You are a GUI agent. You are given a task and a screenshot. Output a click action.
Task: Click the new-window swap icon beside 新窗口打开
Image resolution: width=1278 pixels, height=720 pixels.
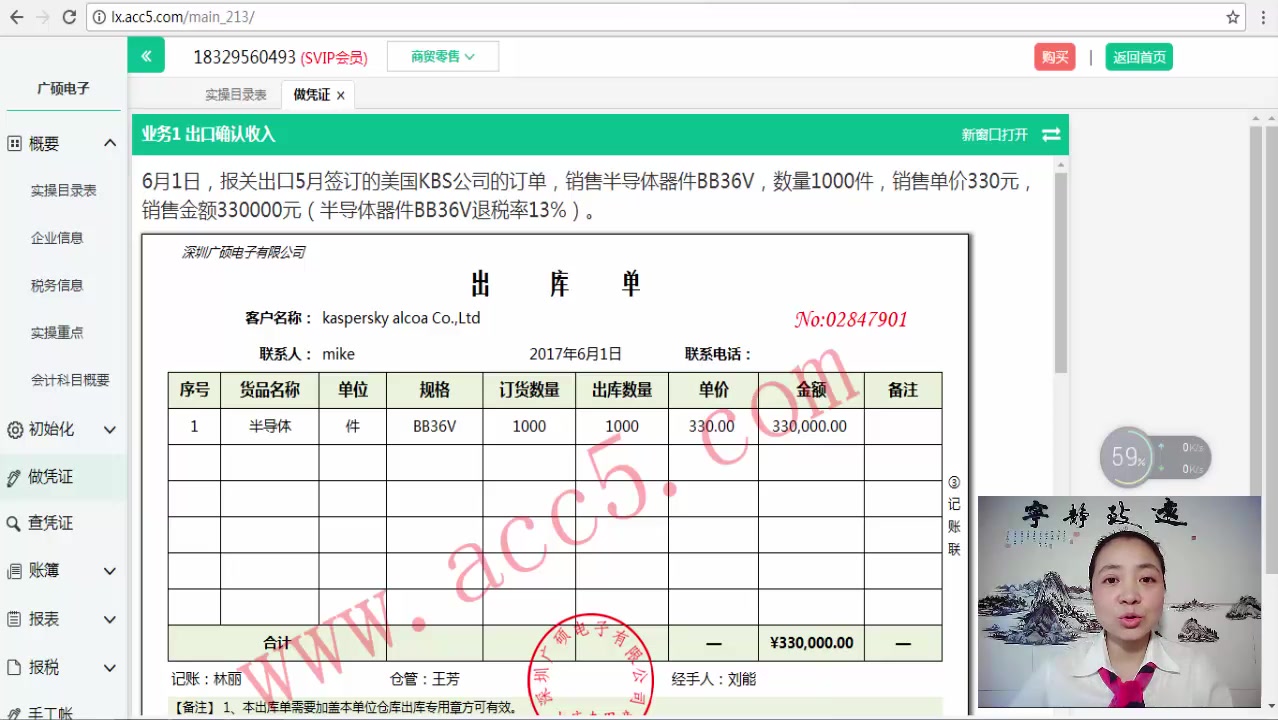click(1049, 134)
